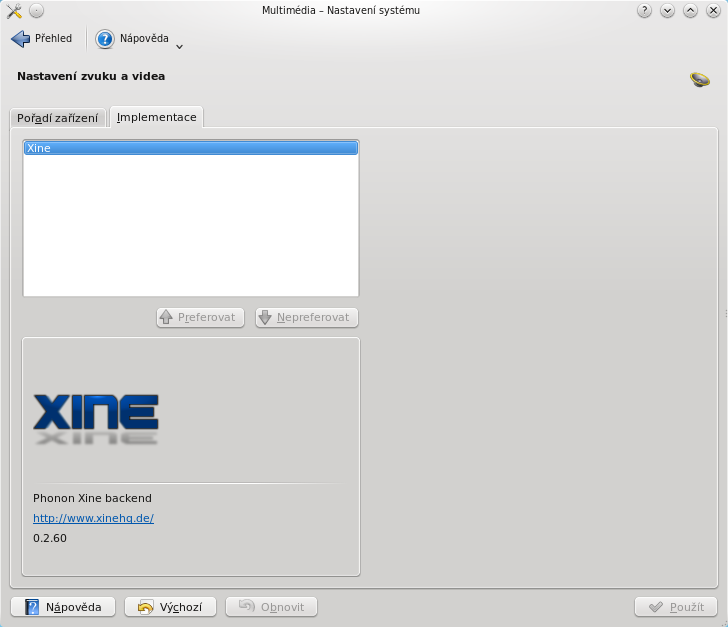Click the Nastavení zvuku a videa heading

point(91,76)
